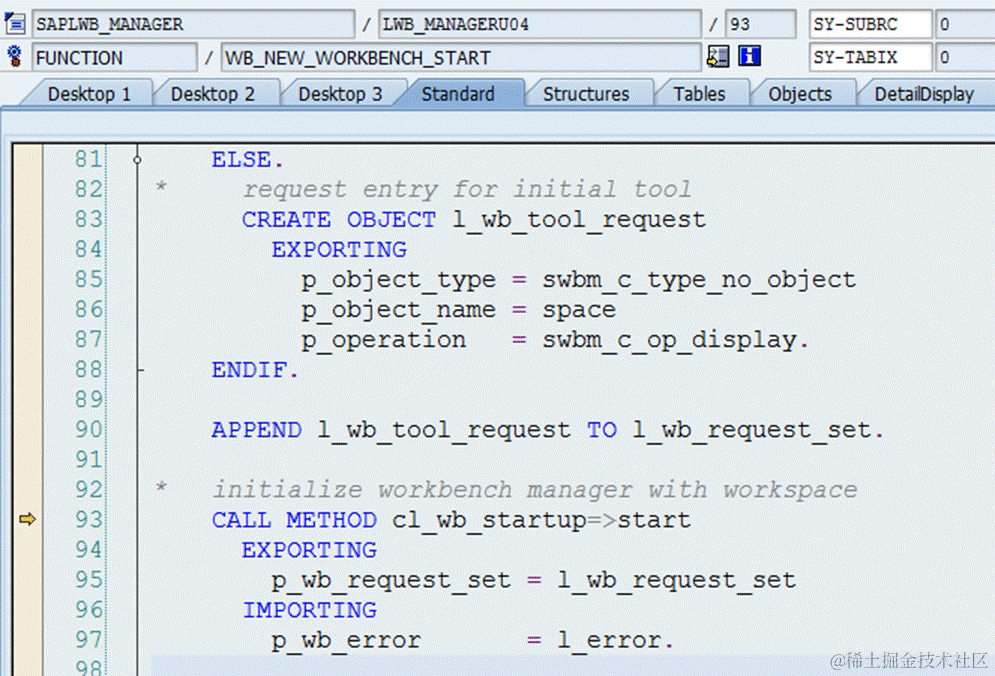Click the comment text on line 92
995x676 pixels.
[535, 490]
